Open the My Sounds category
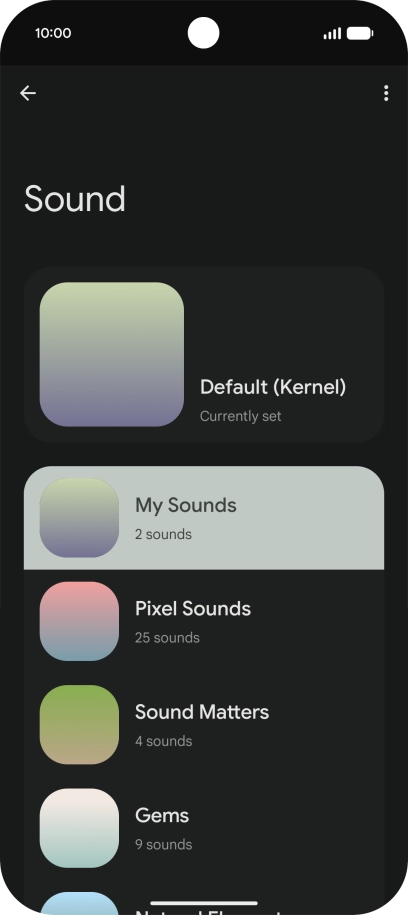This screenshot has height=915, width=408. point(204,518)
